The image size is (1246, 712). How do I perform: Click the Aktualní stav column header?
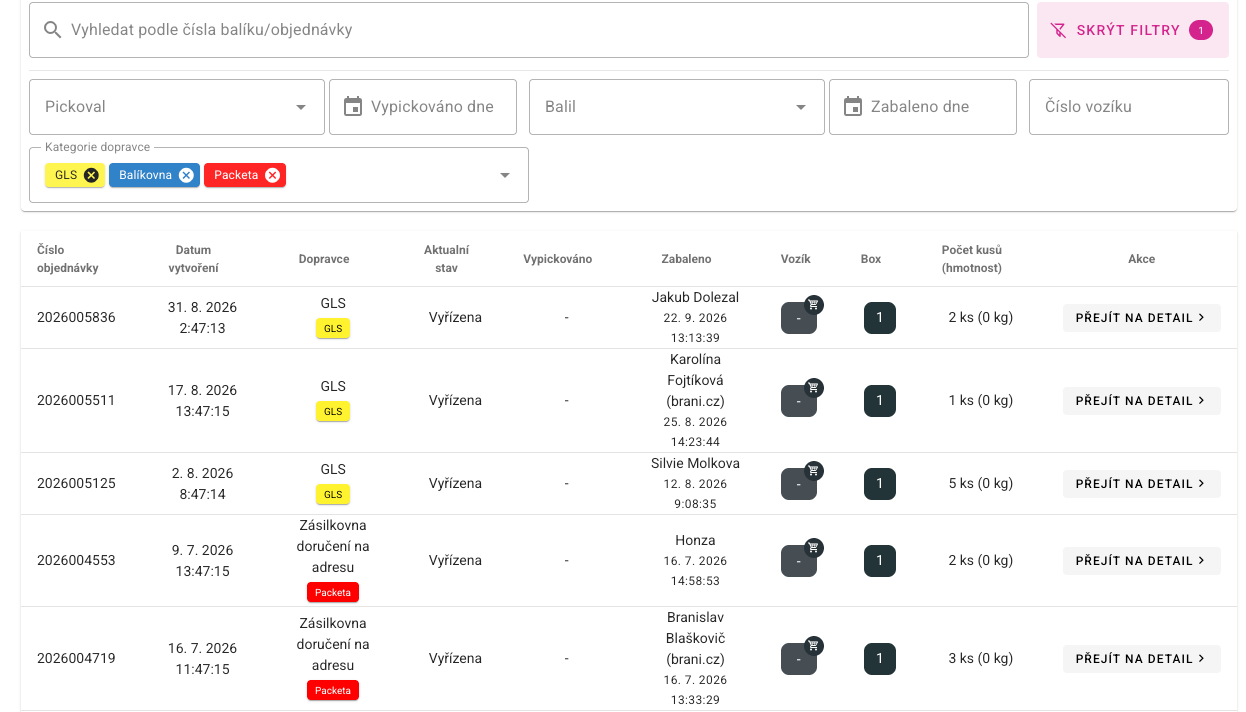[x=446, y=259]
